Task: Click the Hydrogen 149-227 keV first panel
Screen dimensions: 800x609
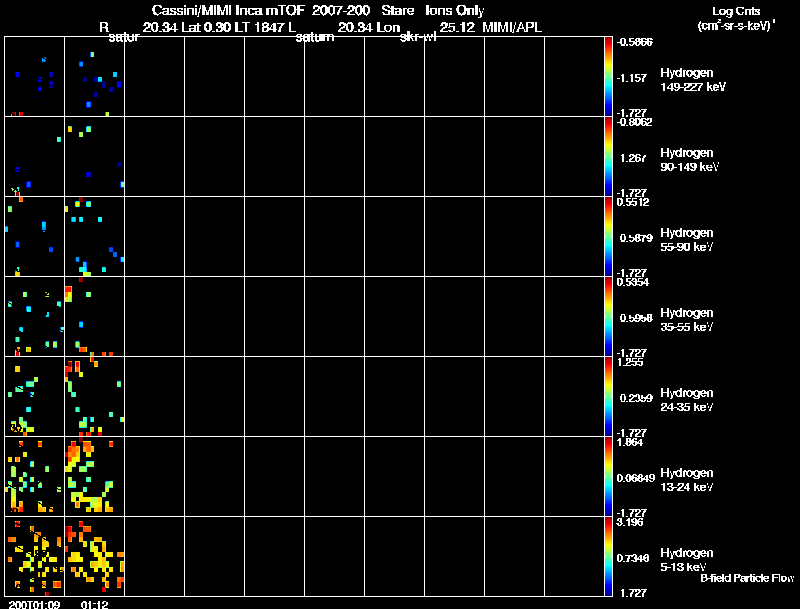Action: tap(35, 77)
